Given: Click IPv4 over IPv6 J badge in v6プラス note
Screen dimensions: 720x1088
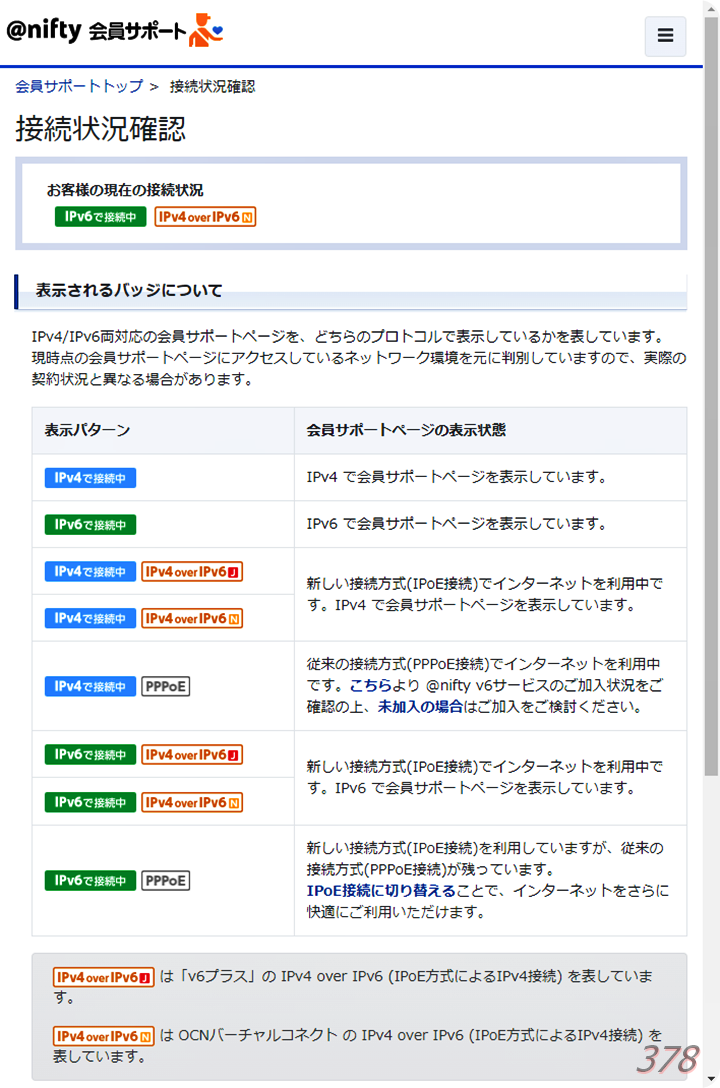Looking at the screenshot, I should click(103, 977).
